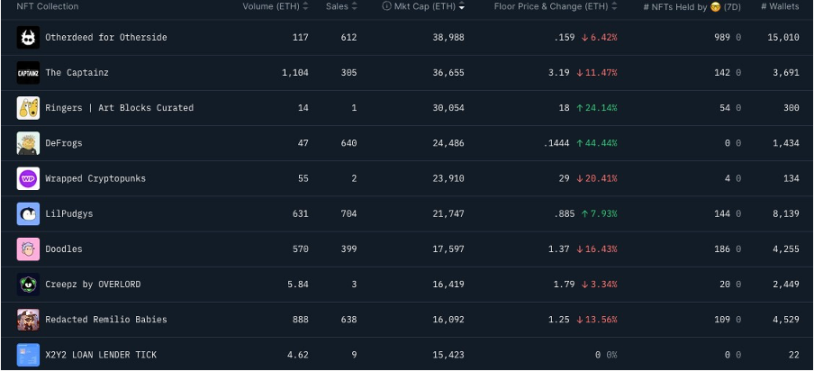Viewport: 814px width, 371px height.
Task: Open the Redacted Remilio Babies collection link
Action: point(106,320)
